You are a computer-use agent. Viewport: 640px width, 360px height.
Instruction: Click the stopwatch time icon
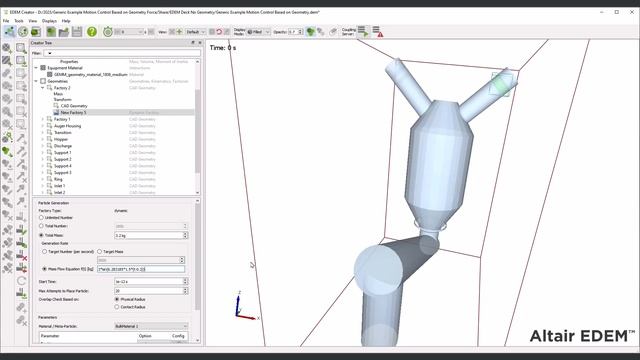point(108,31)
